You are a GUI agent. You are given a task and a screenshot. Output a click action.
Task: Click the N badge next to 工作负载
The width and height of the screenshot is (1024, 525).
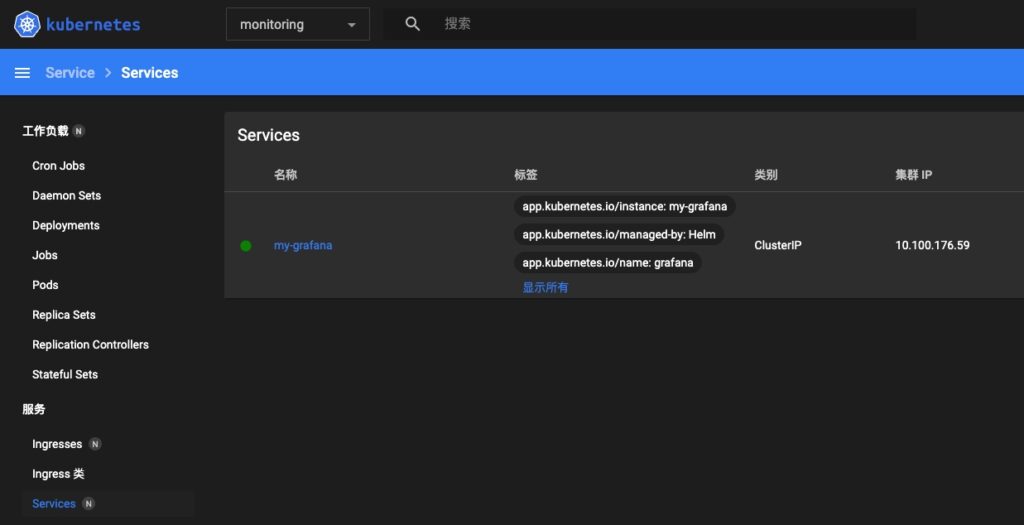(78, 131)
